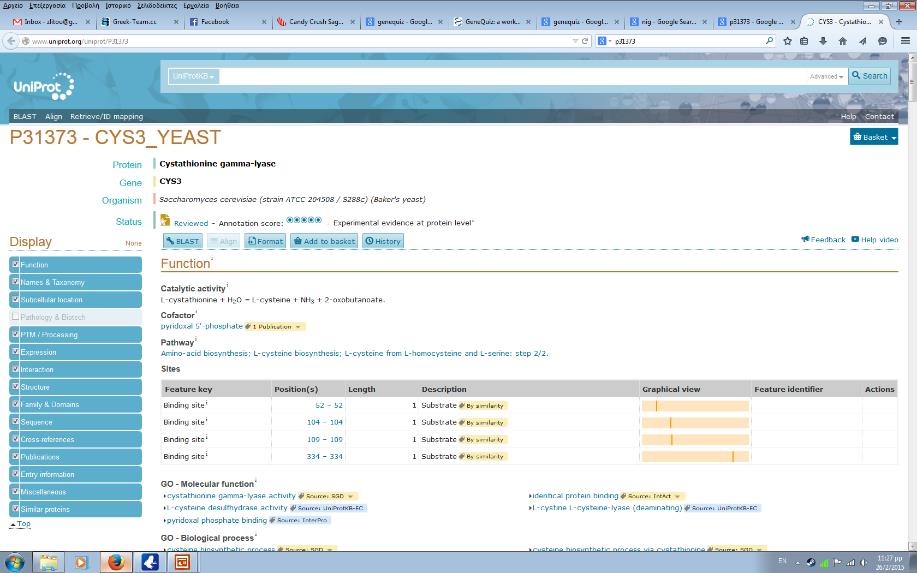Select display None link
Viewport: 917px width, 573px height.
(133, 243)
